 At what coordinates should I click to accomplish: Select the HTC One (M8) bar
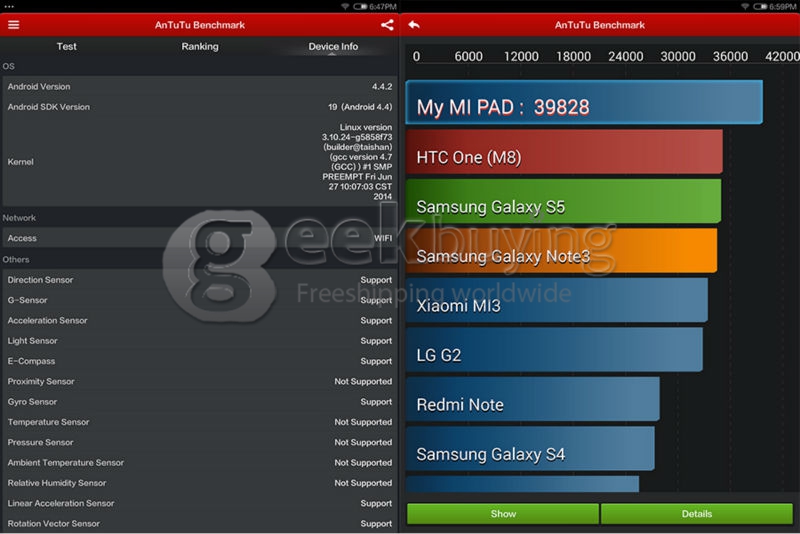pyautogui.click(x=564, y=151)
